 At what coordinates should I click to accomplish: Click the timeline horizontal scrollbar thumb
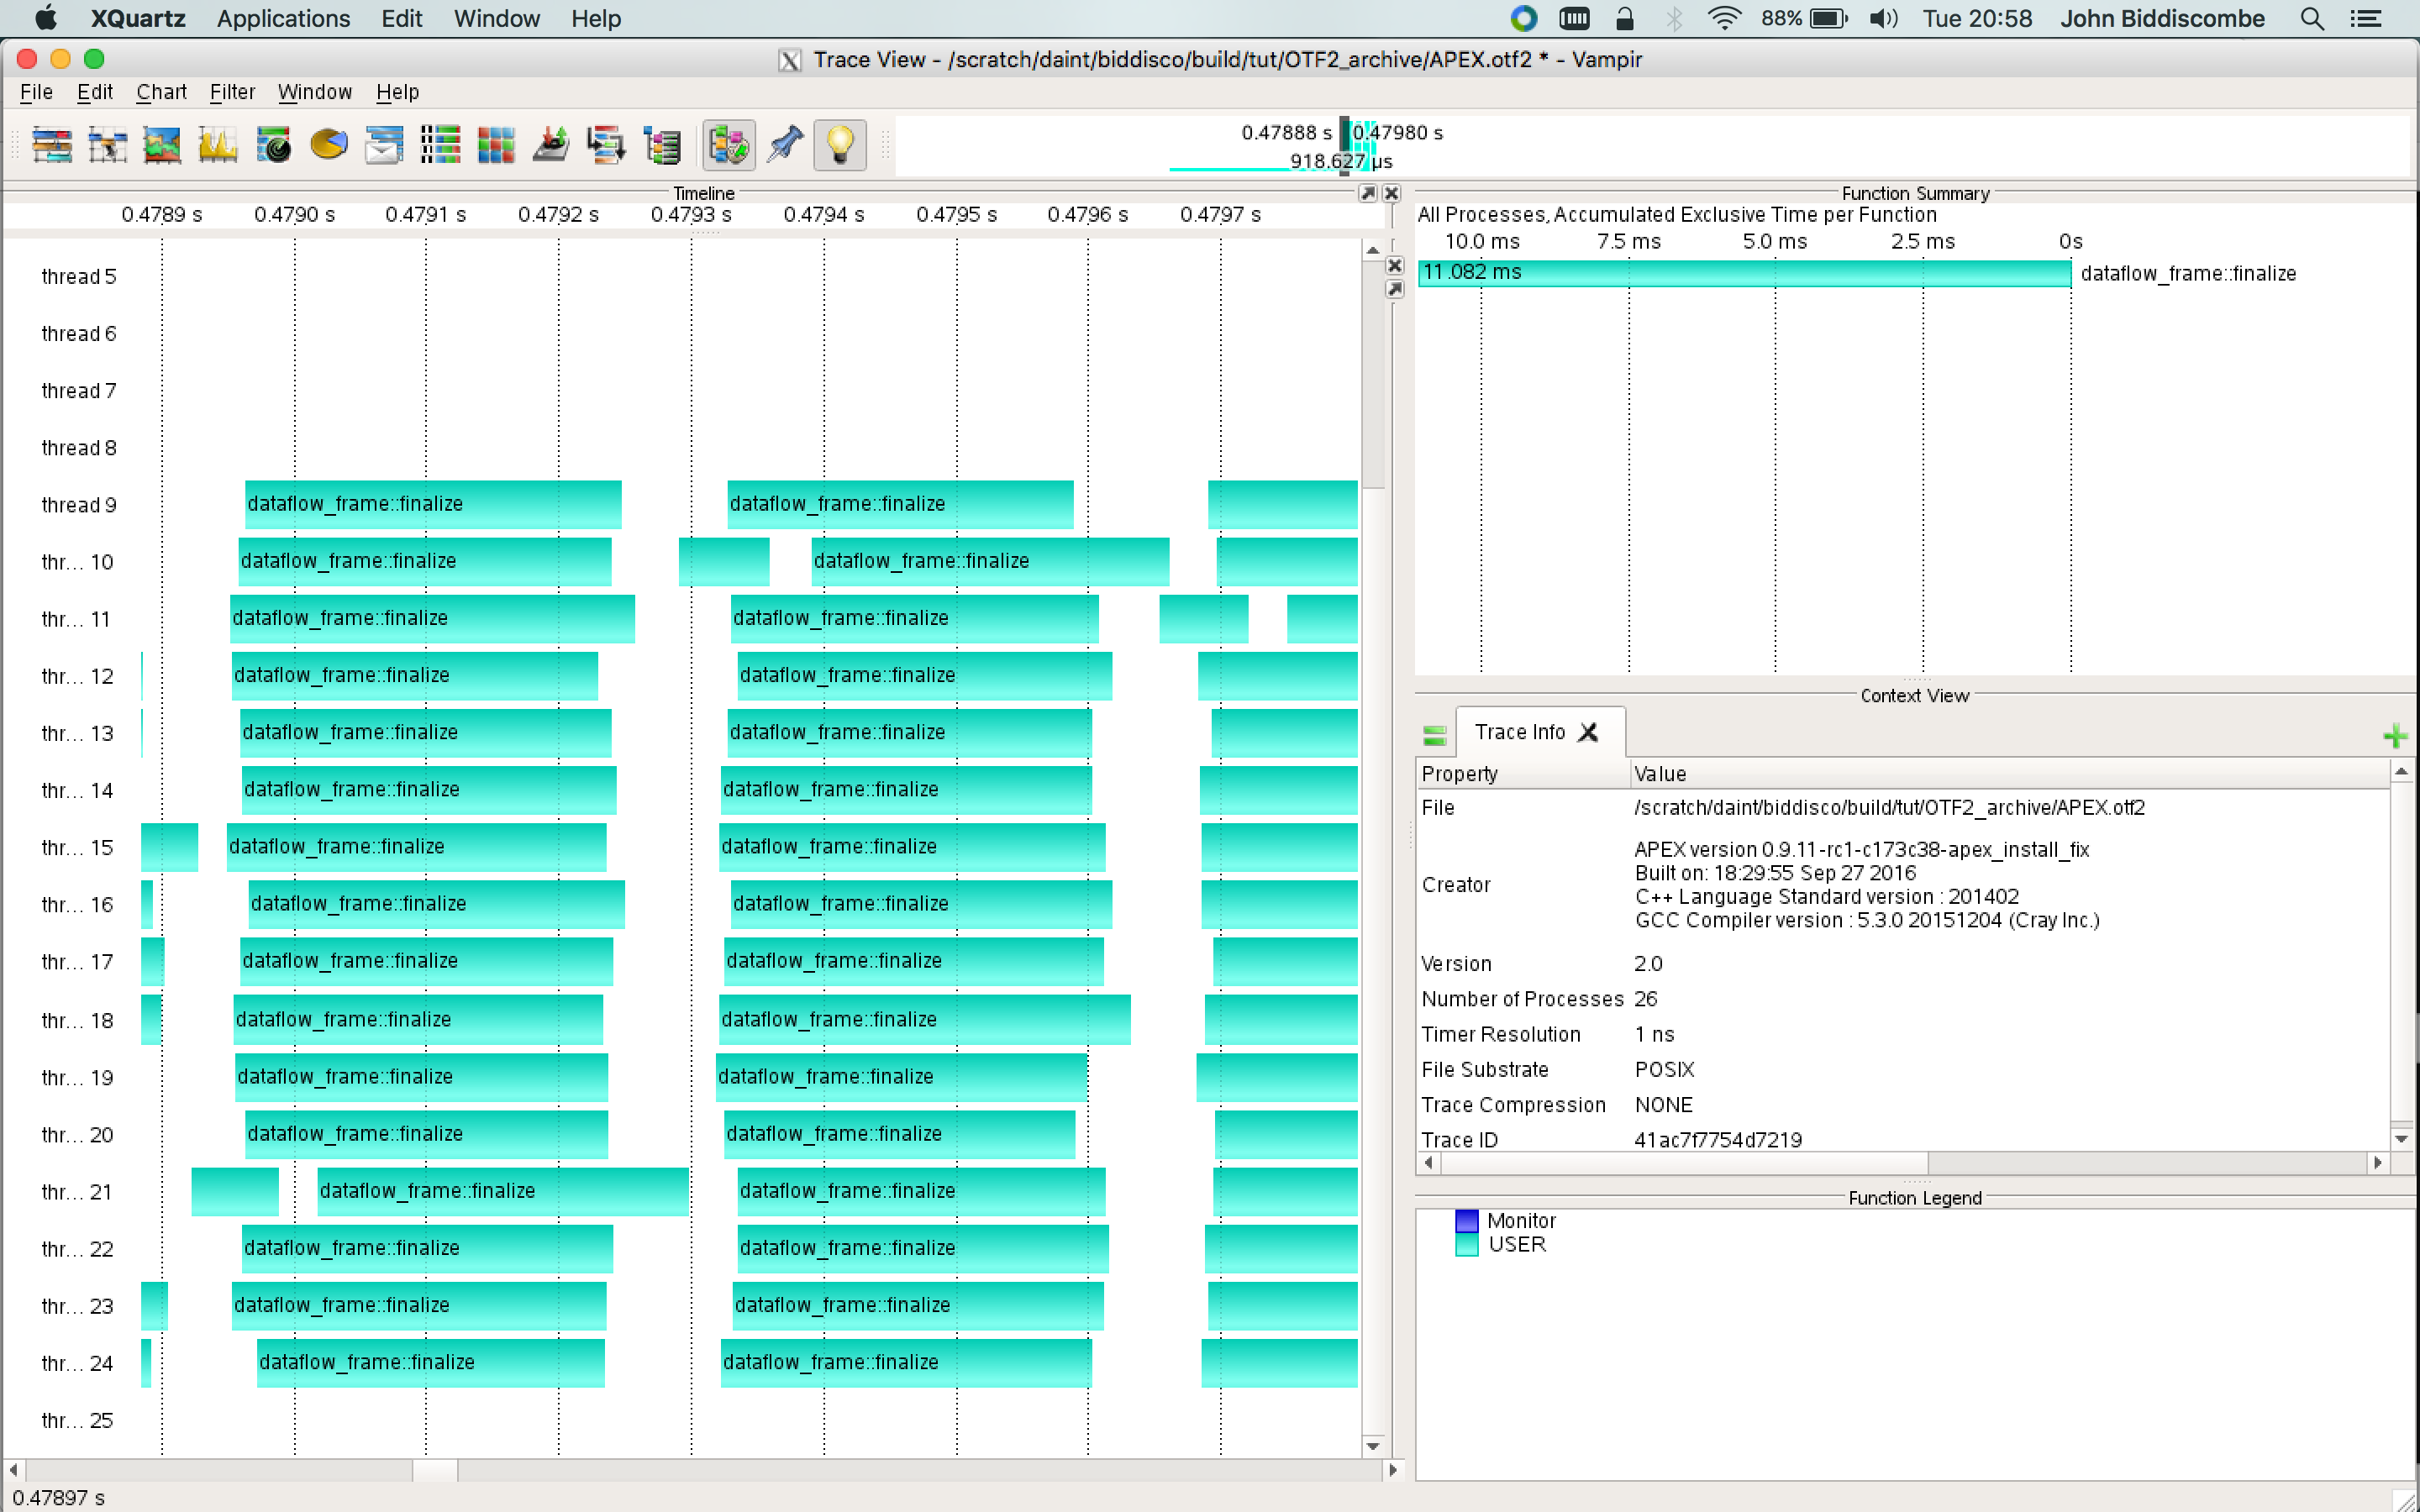(x=435, y=1470)
